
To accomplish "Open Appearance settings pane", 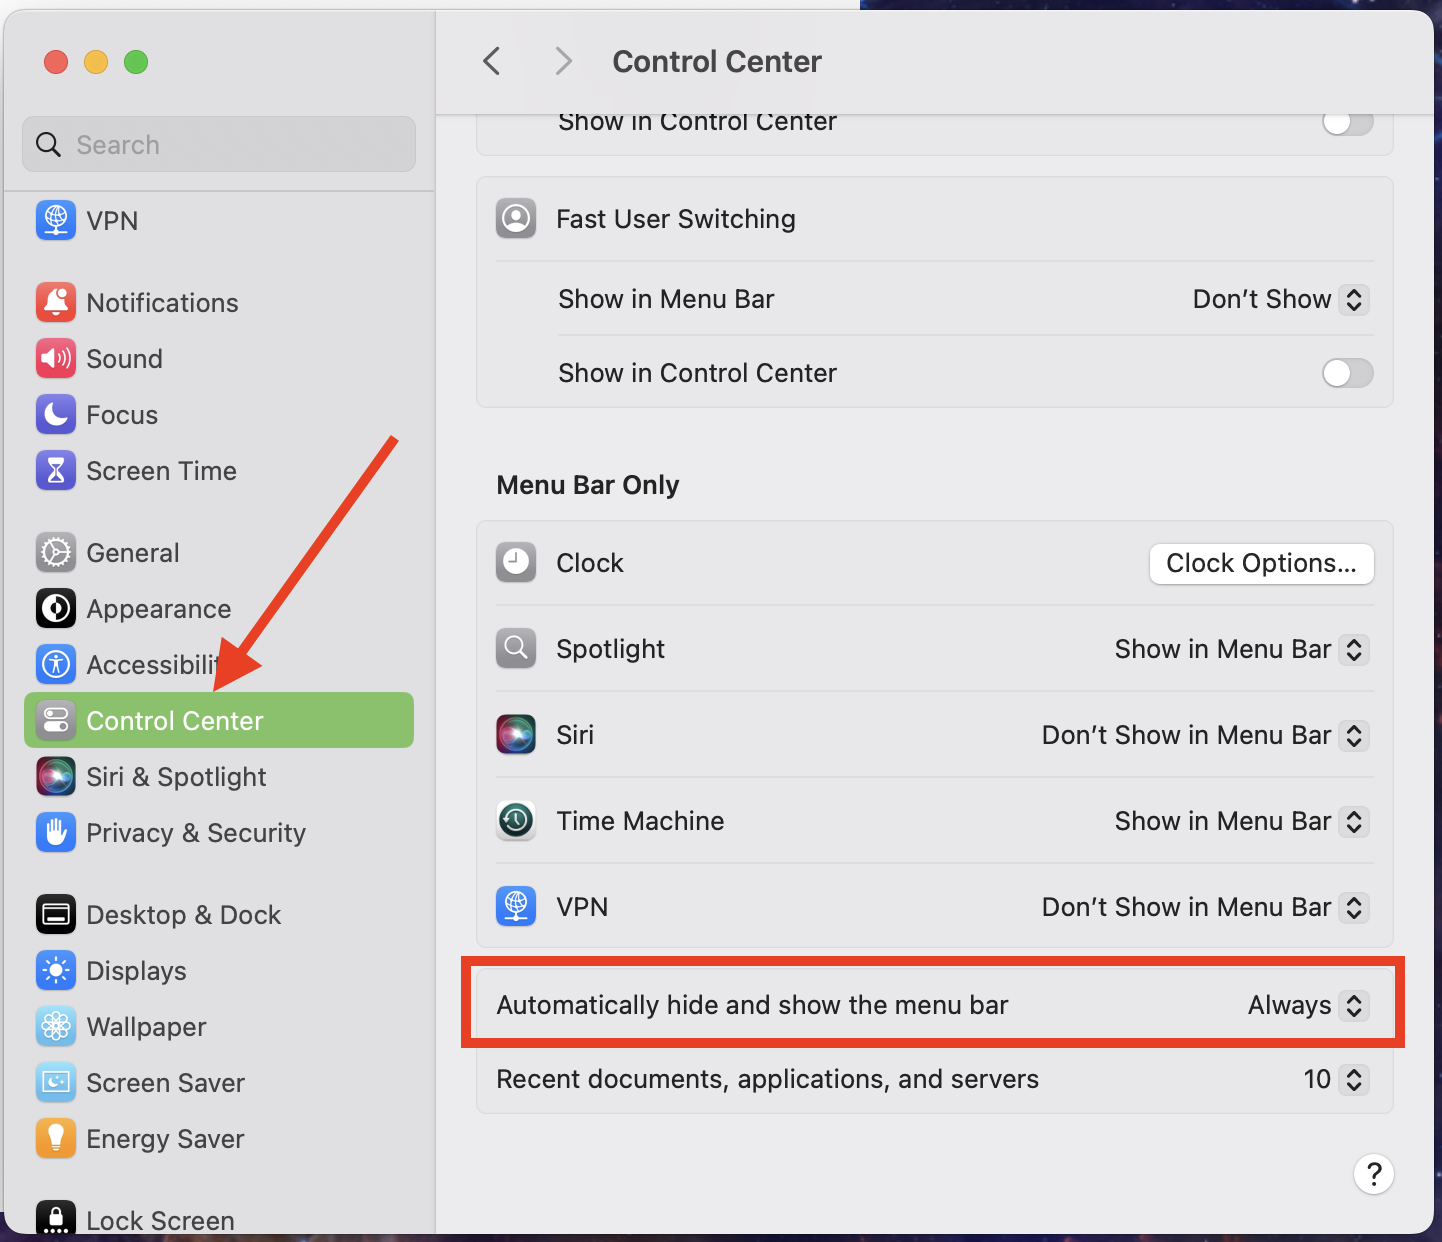I will point(219,608).
